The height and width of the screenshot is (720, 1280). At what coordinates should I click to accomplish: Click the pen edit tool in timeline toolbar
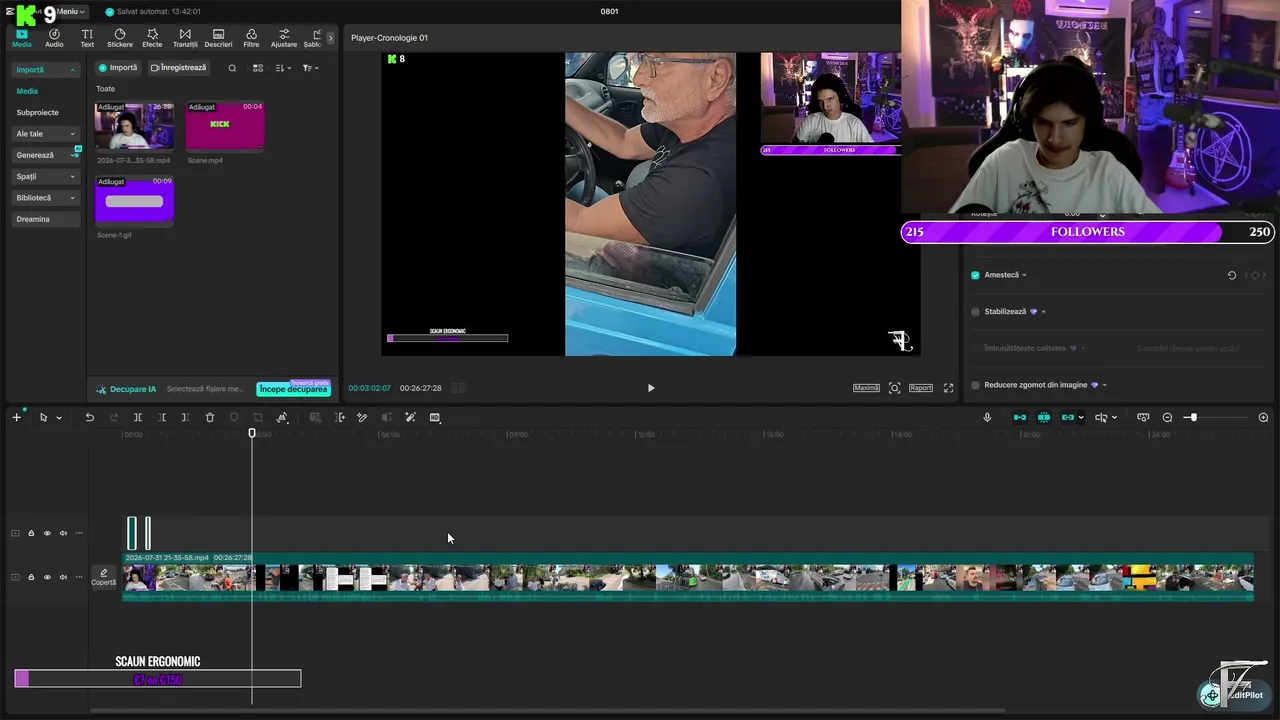362,417
